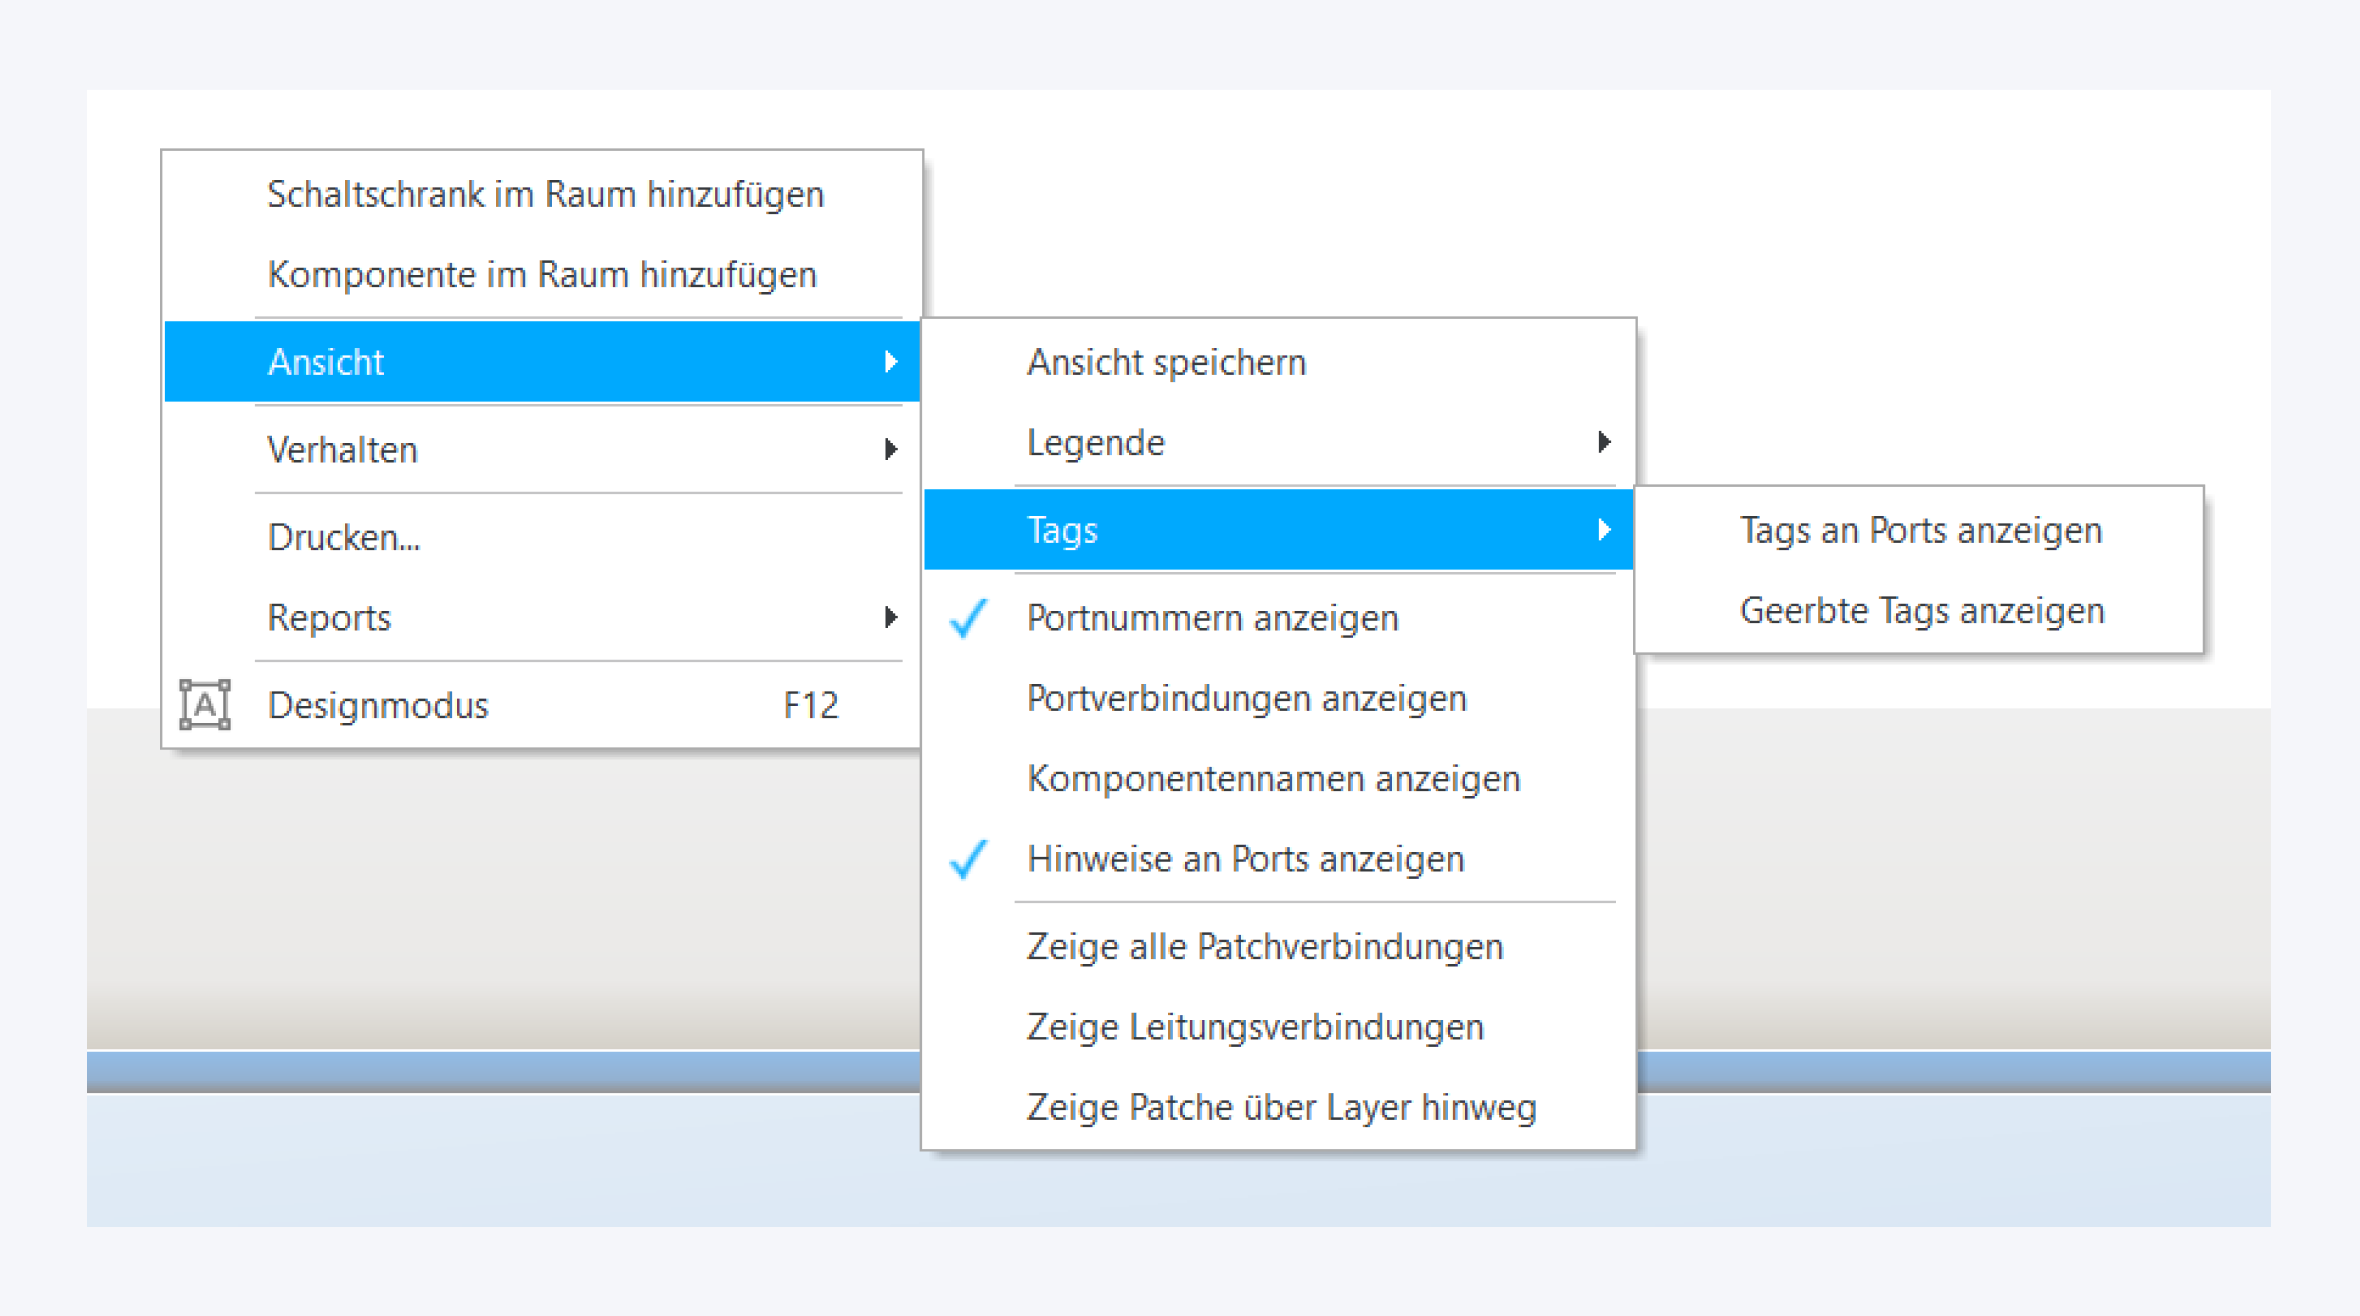
Task: Select Zeige Leitungsverbindungen entry
Action: tap(1255, 1027)
